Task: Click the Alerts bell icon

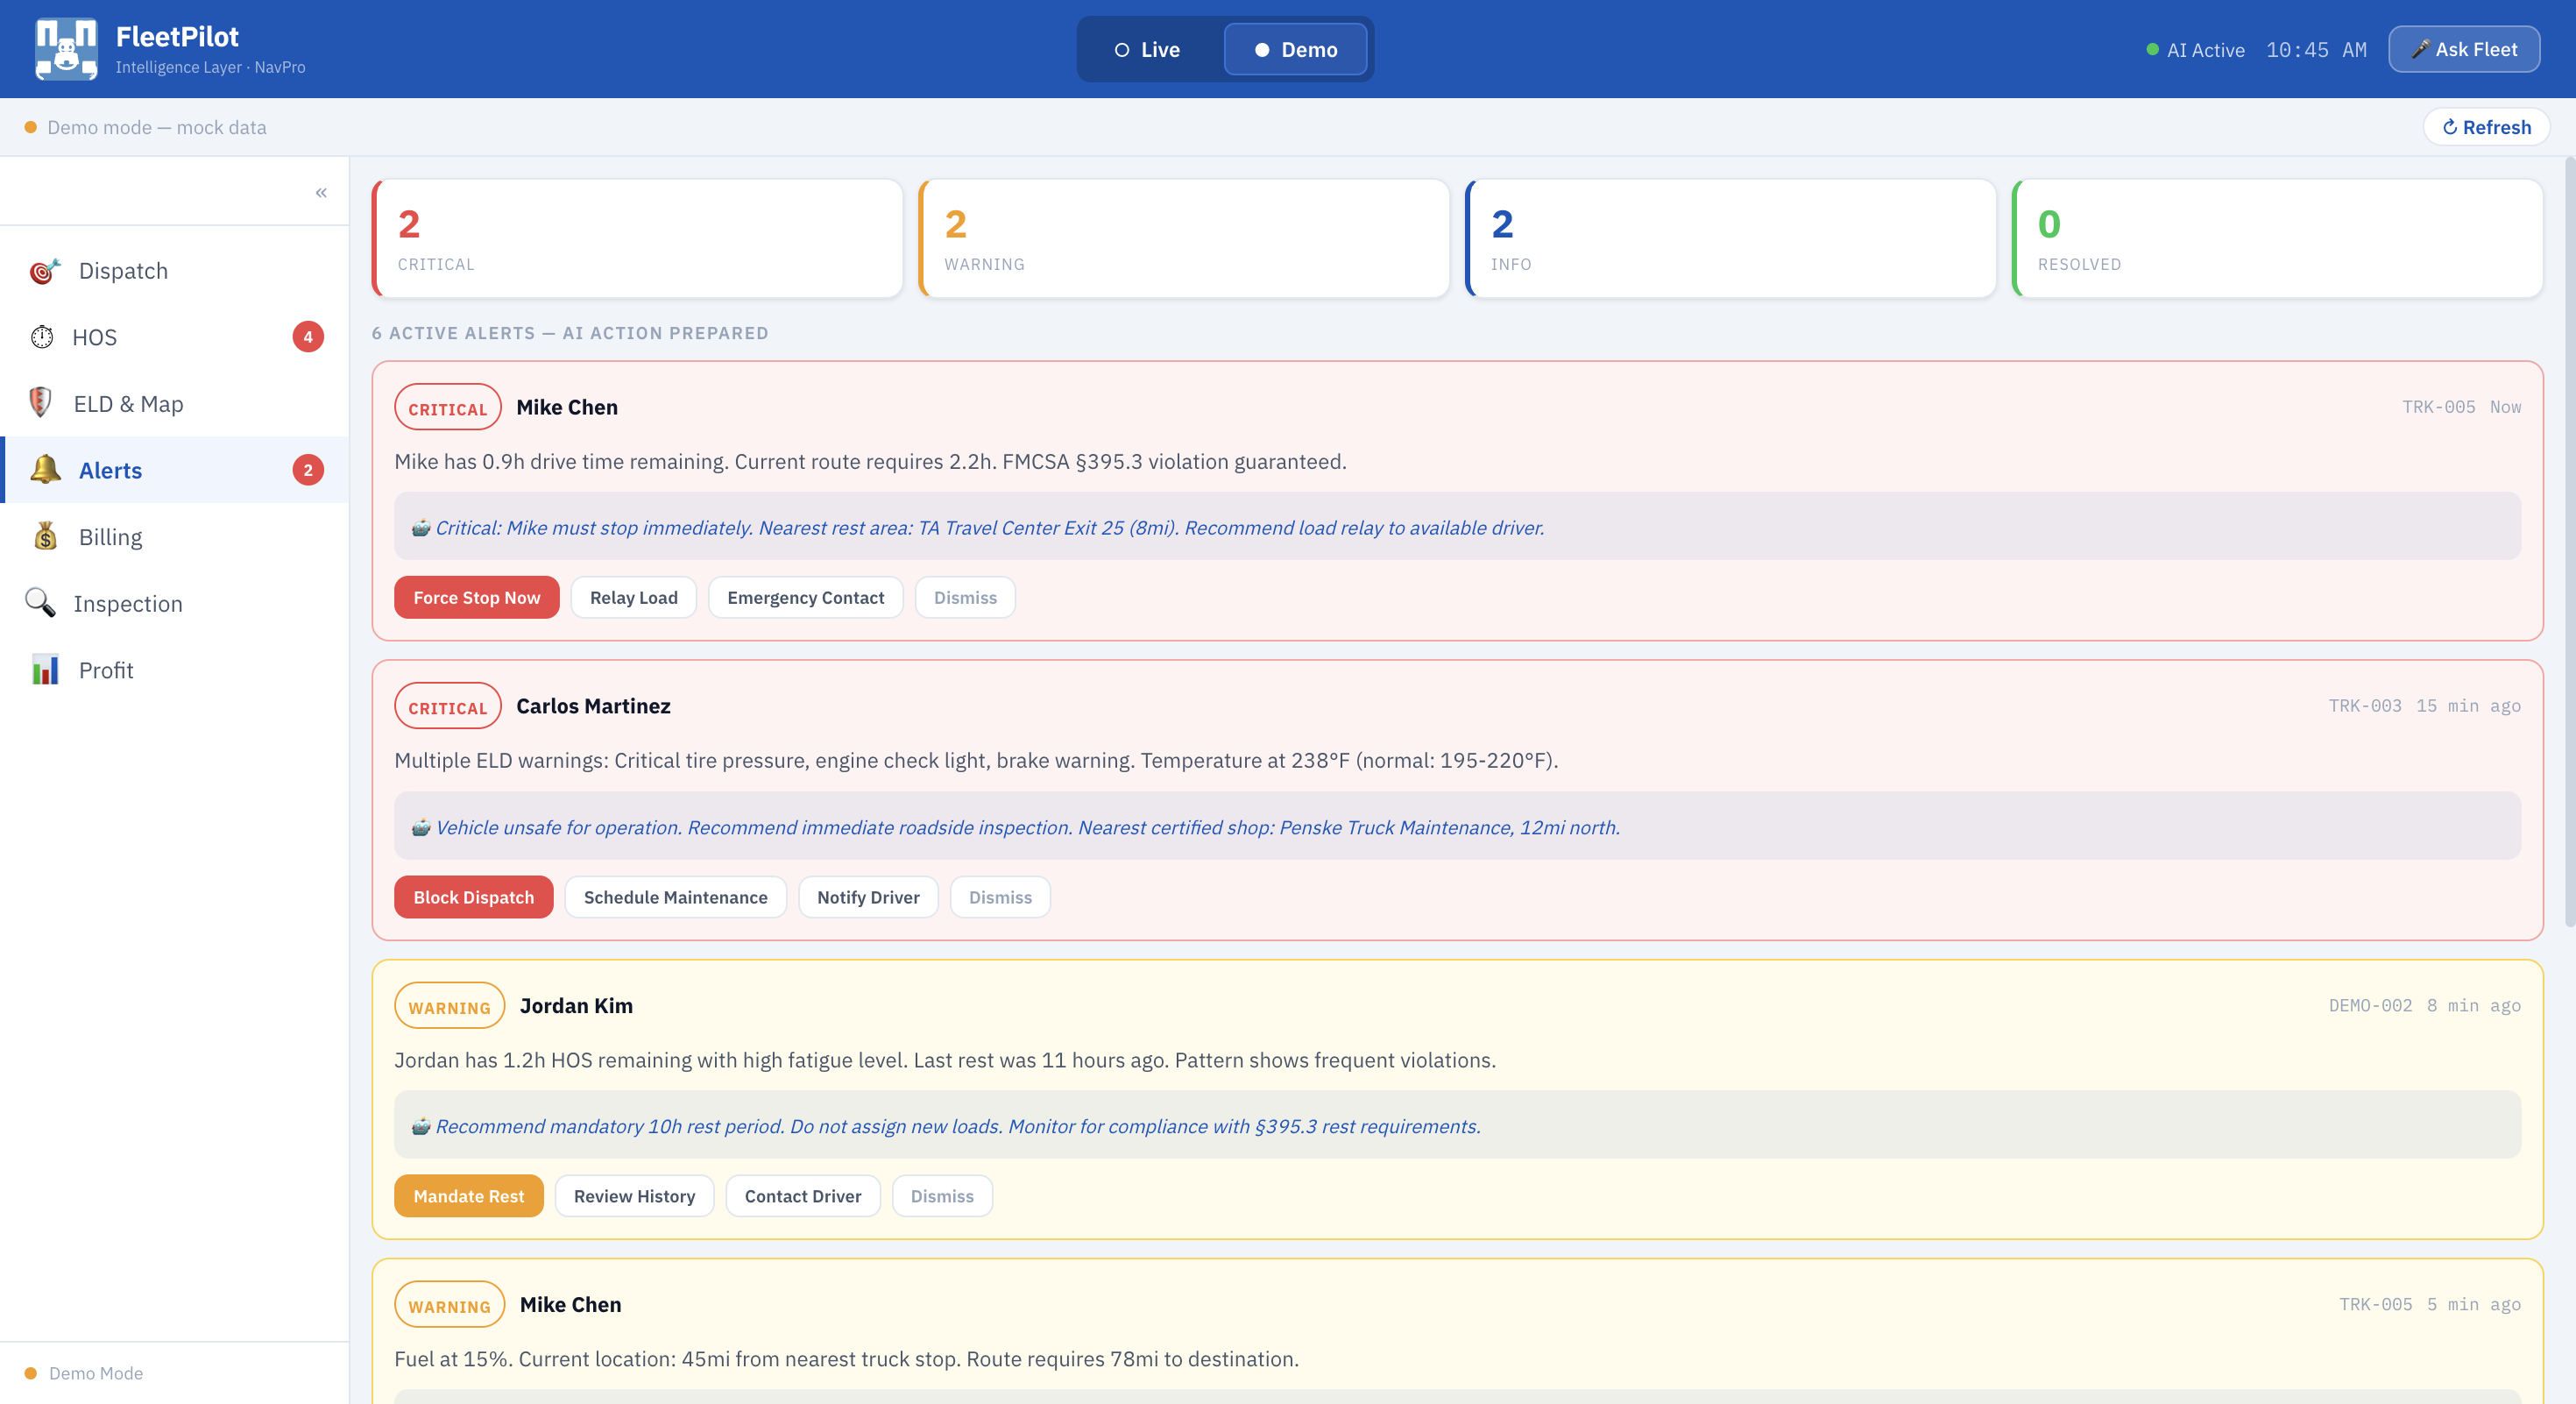Action: (x=45, y=470)
